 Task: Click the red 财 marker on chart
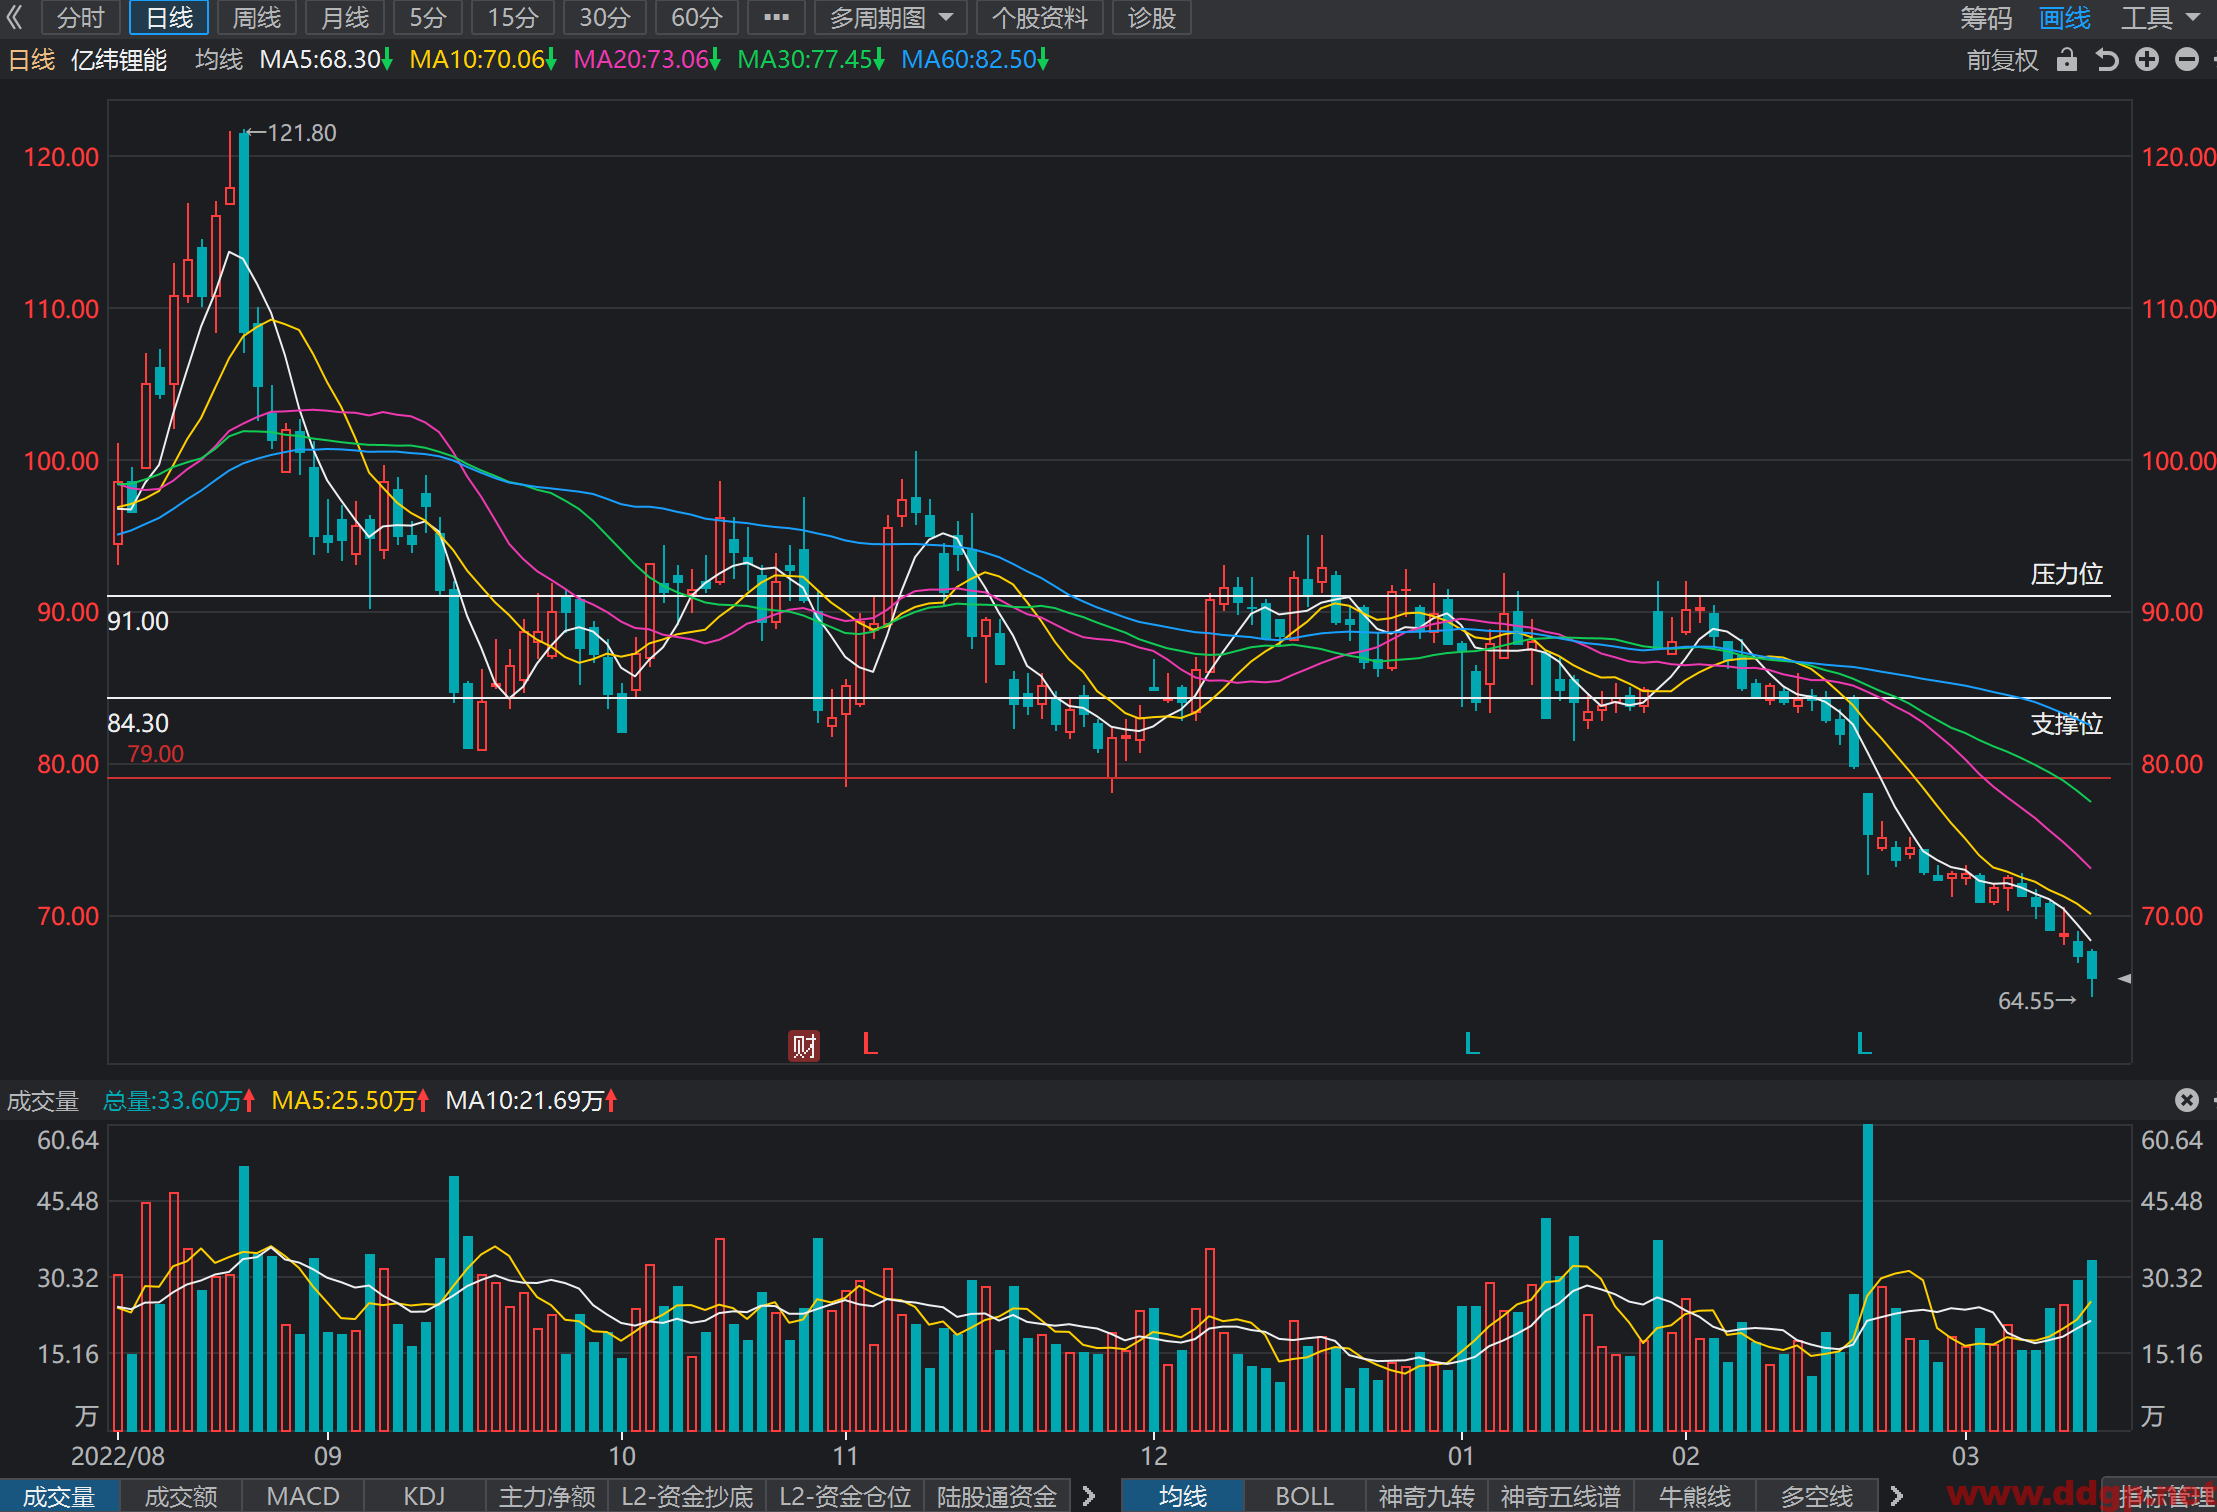coord(804,1046)
